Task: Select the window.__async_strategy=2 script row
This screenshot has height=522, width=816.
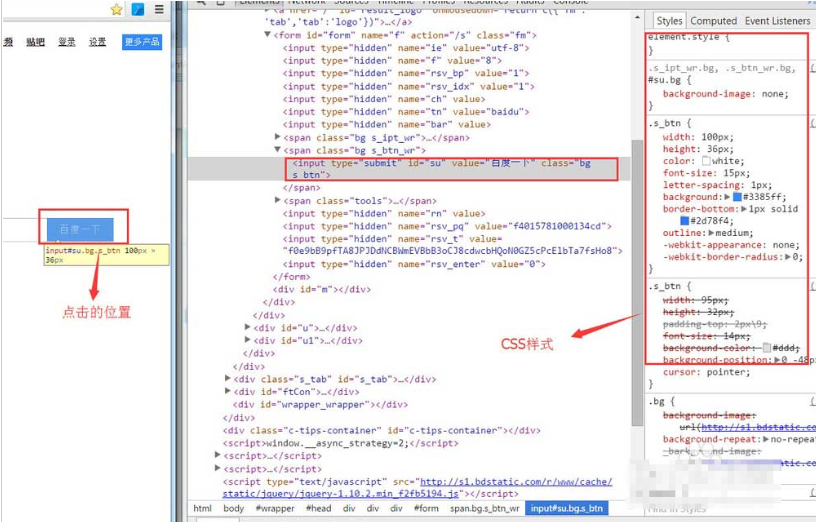Action: pyautogui.click(x=341, y=443)
